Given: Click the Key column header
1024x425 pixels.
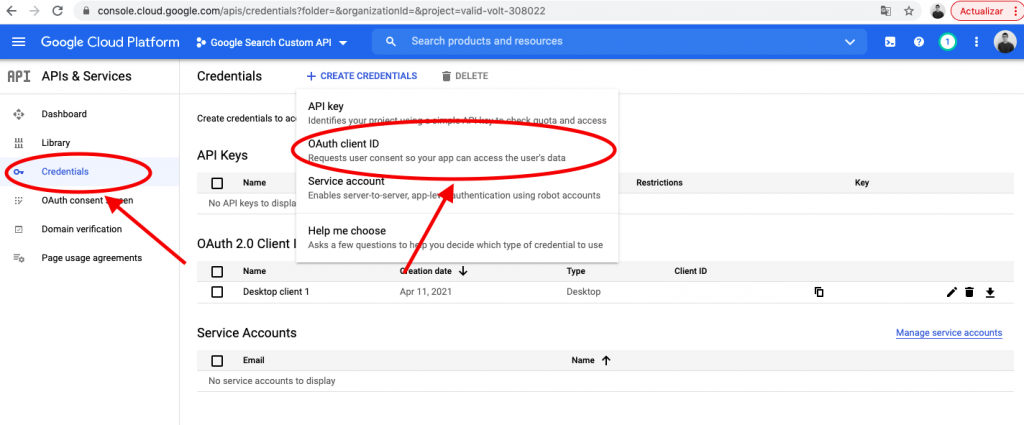Looking at the screenshot, I should 861,183.
